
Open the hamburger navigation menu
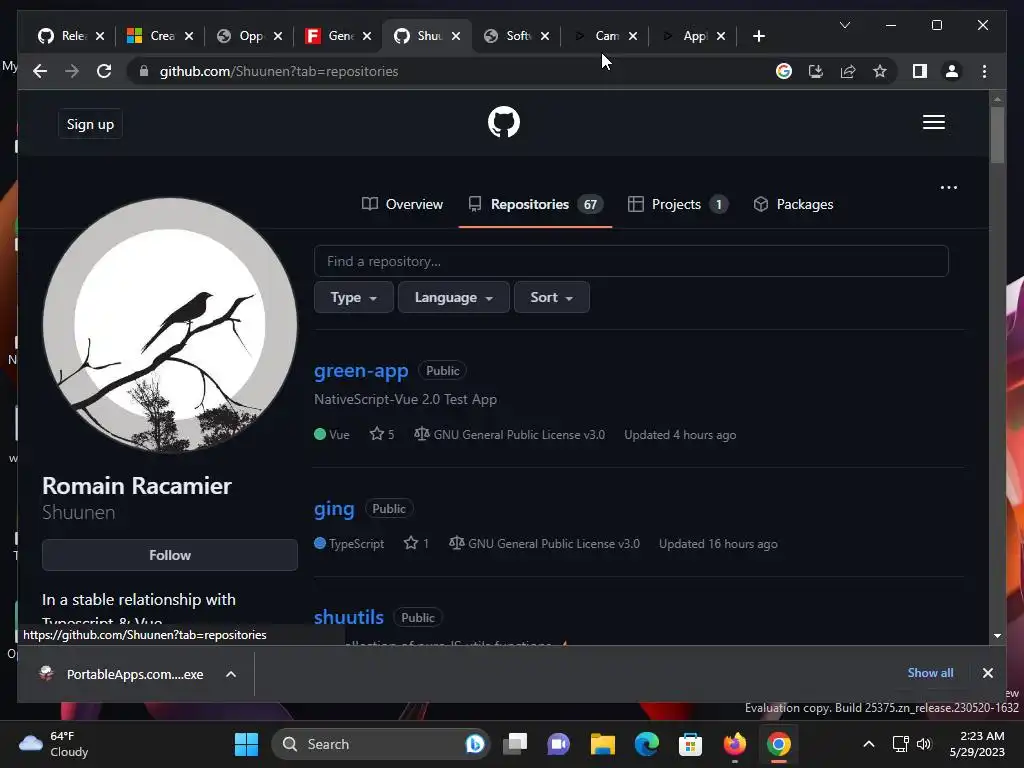click(933, 122)
